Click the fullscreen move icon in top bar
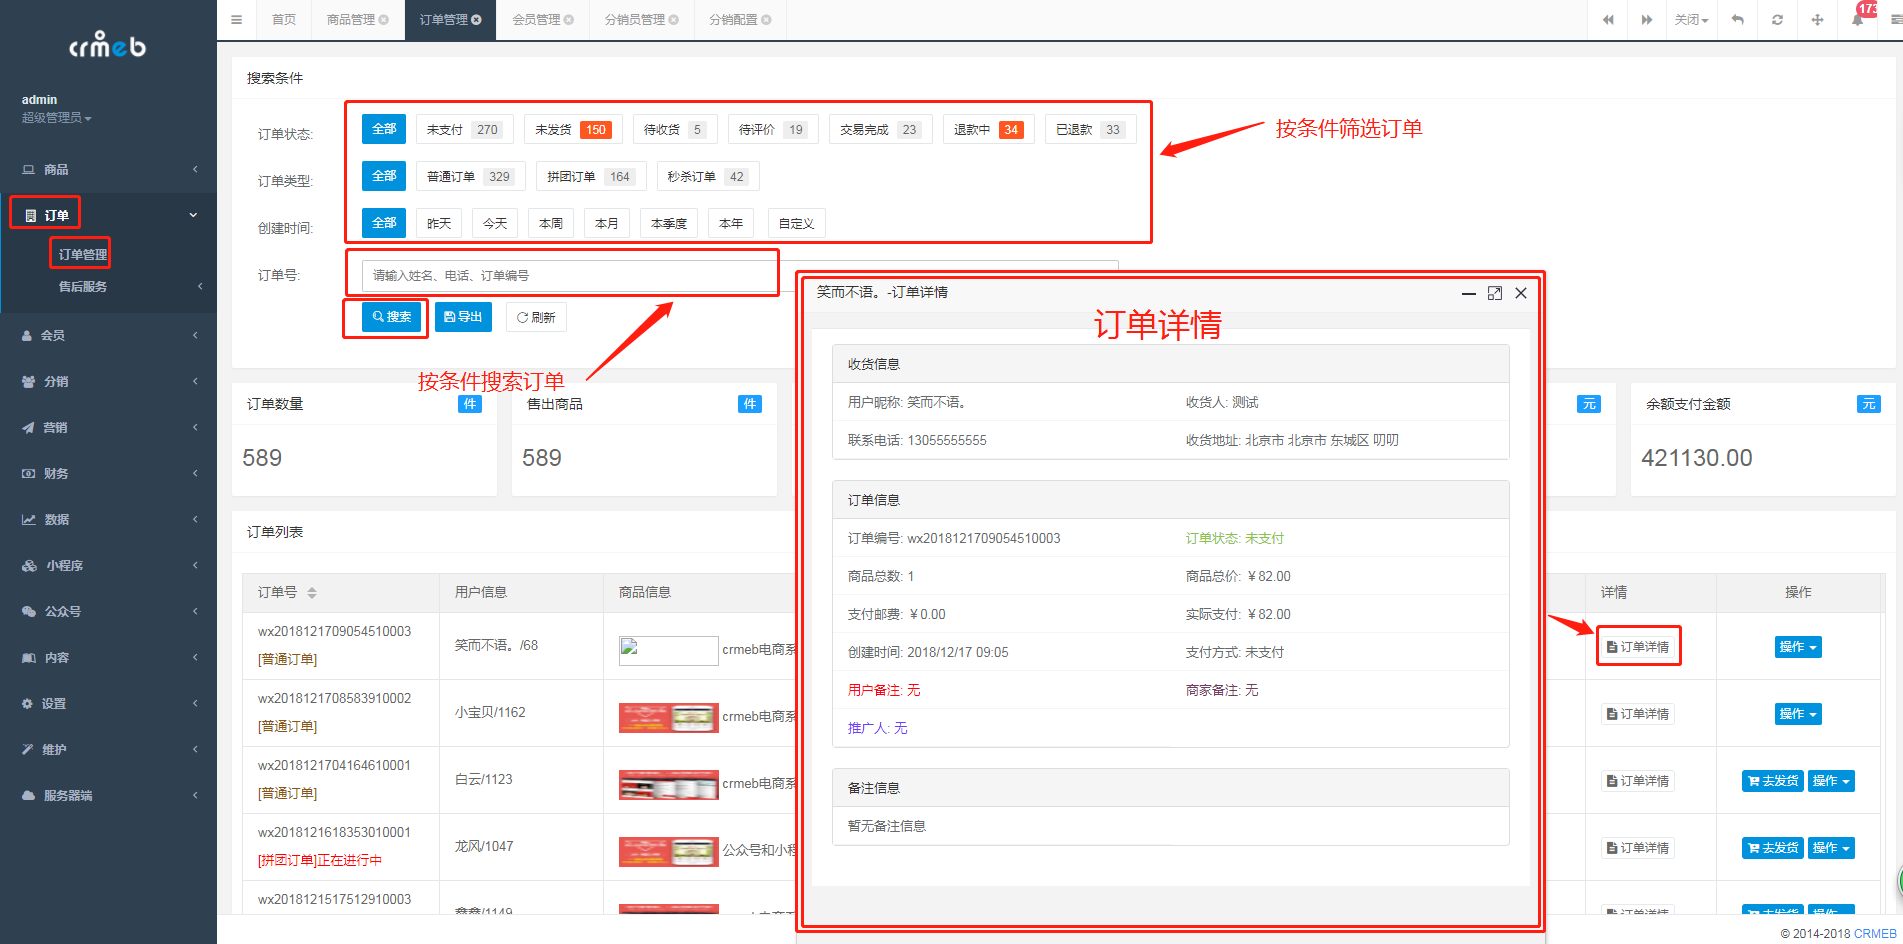 (1817, 20)
